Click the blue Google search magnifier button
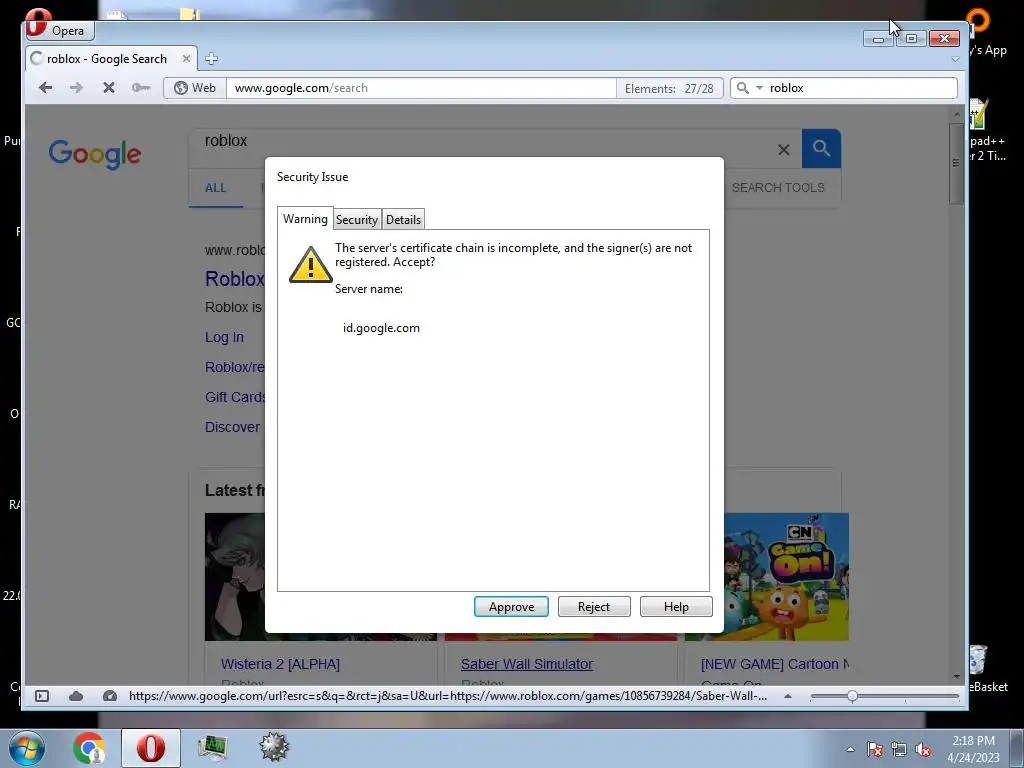The image size is (1024, 768). click(821, 149)
